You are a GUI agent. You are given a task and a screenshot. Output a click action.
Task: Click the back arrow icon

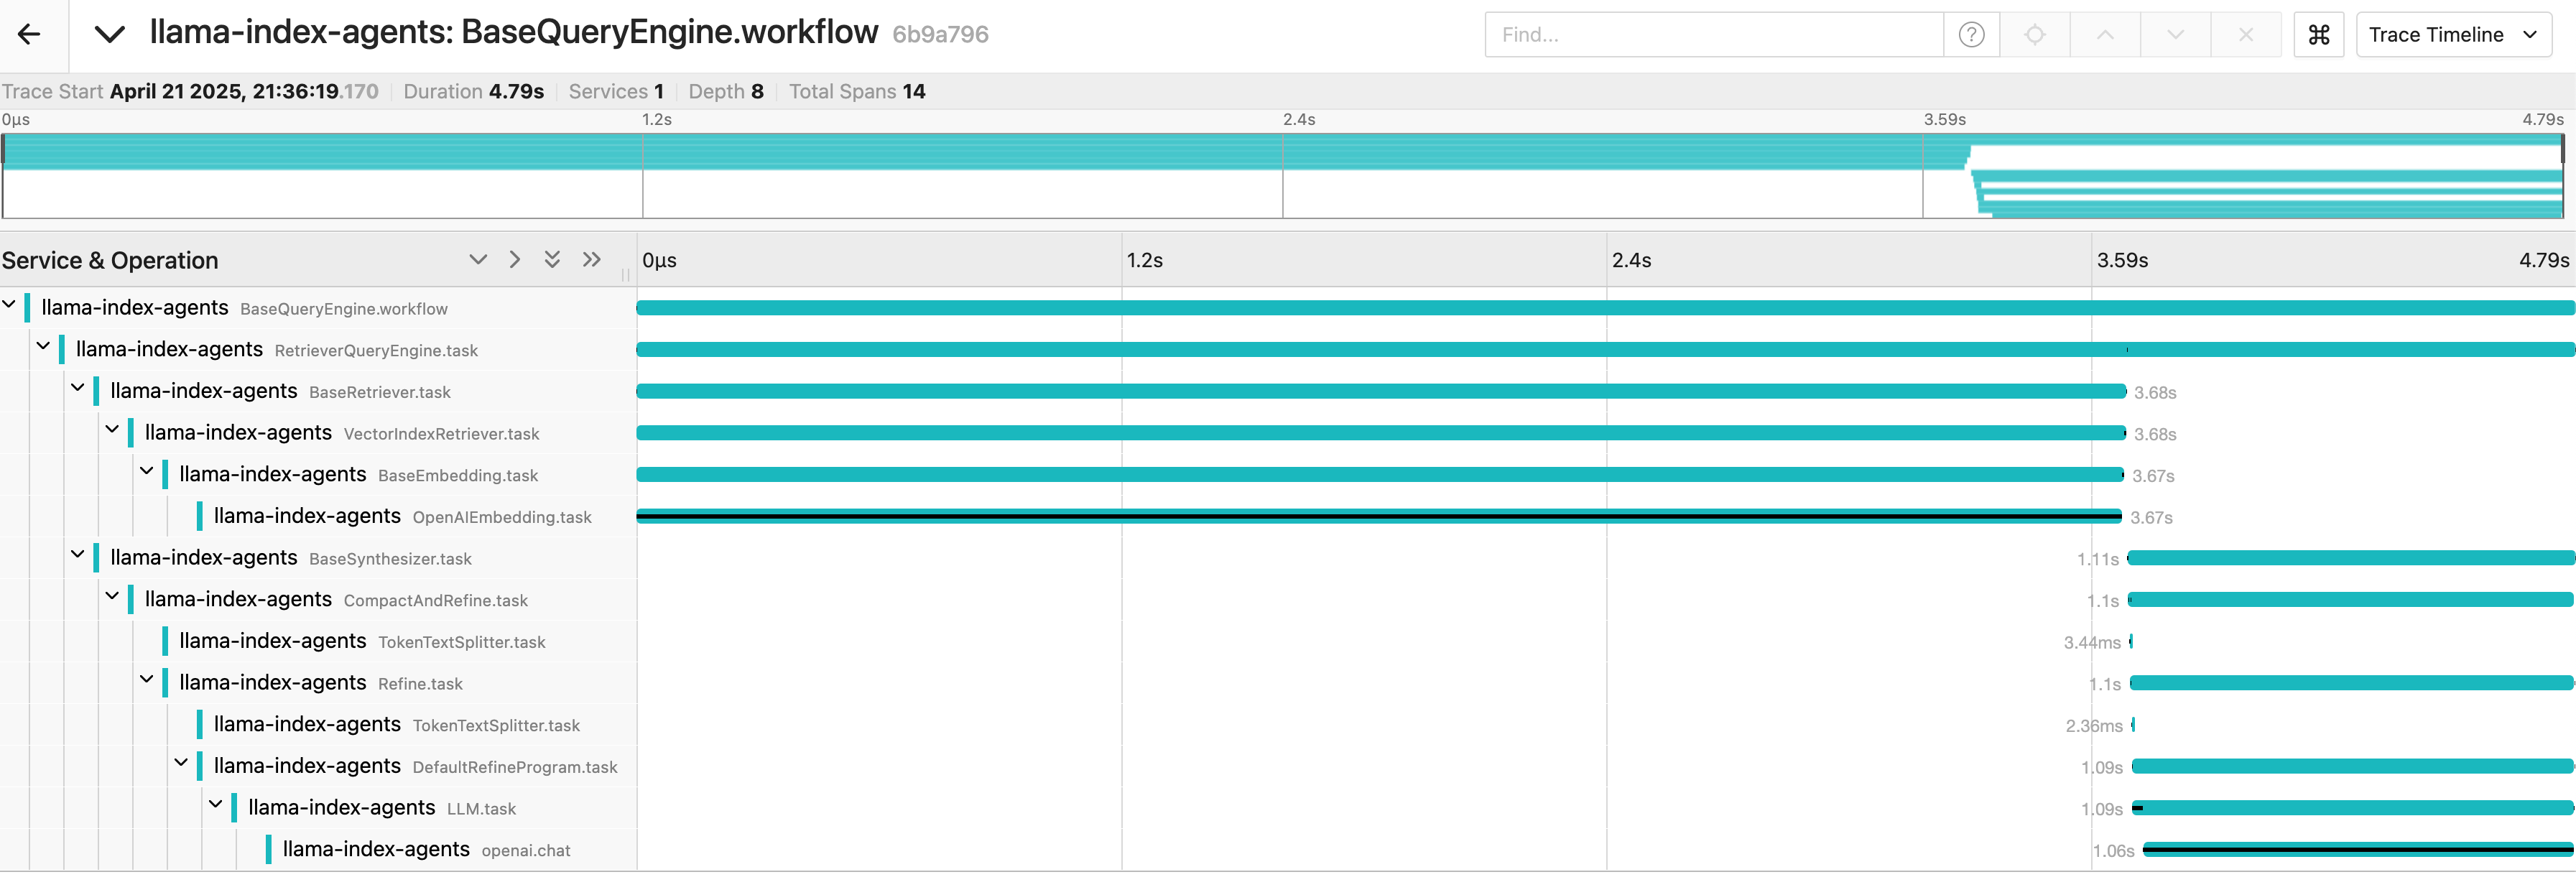click(30, 35)
